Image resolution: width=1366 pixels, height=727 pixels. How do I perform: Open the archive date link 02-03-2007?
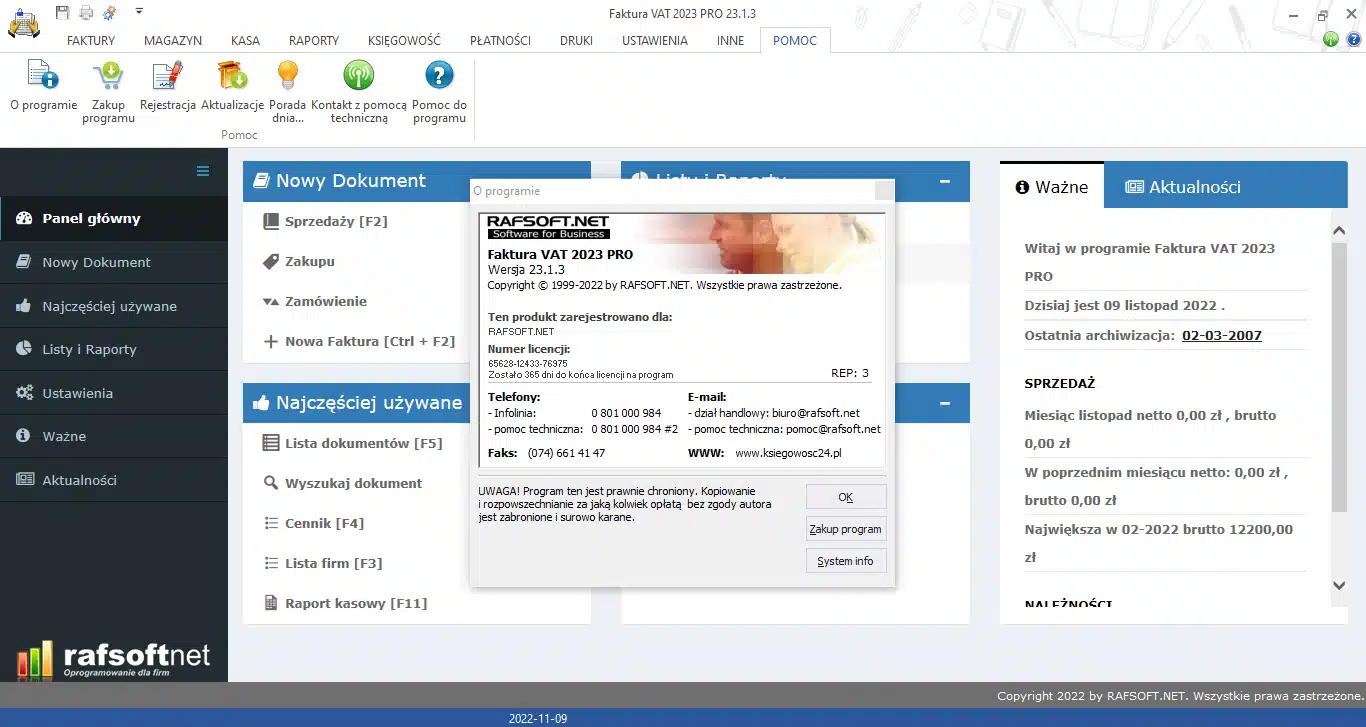1221,335
